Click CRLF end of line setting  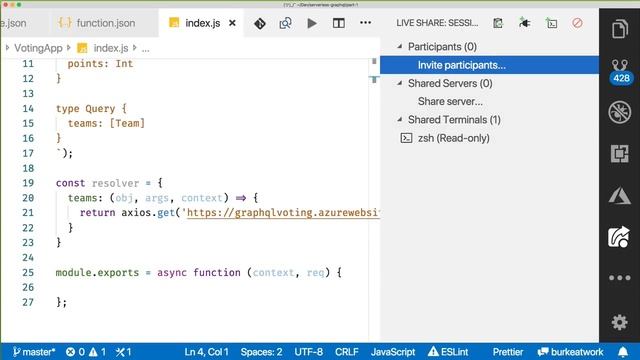click(x=347, y=352)
